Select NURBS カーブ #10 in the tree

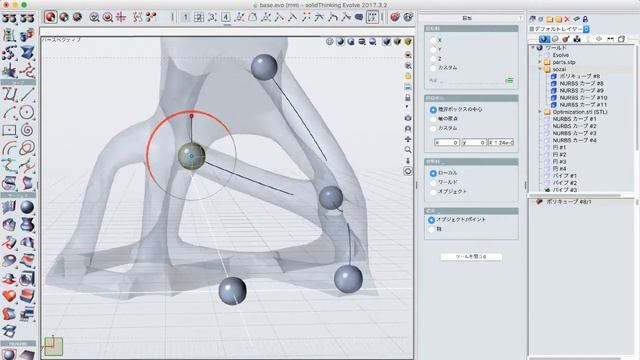(x=583, y=98)
